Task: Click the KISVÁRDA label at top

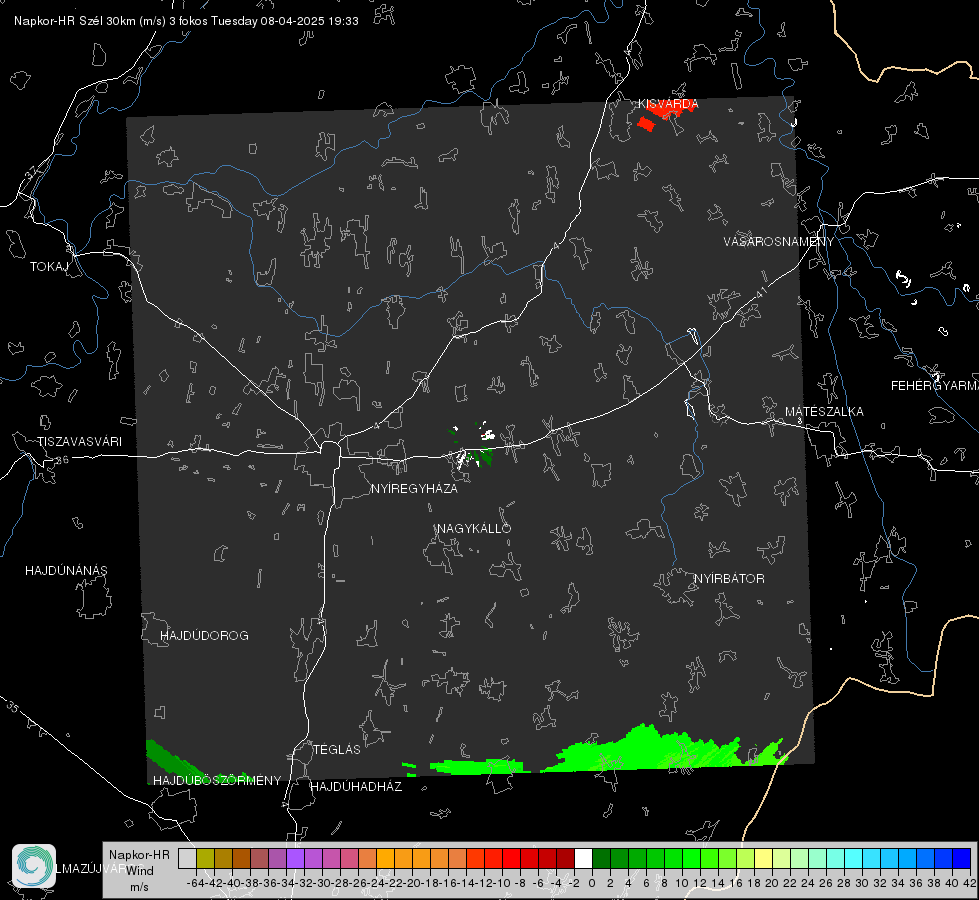Action: pos(668,104)
